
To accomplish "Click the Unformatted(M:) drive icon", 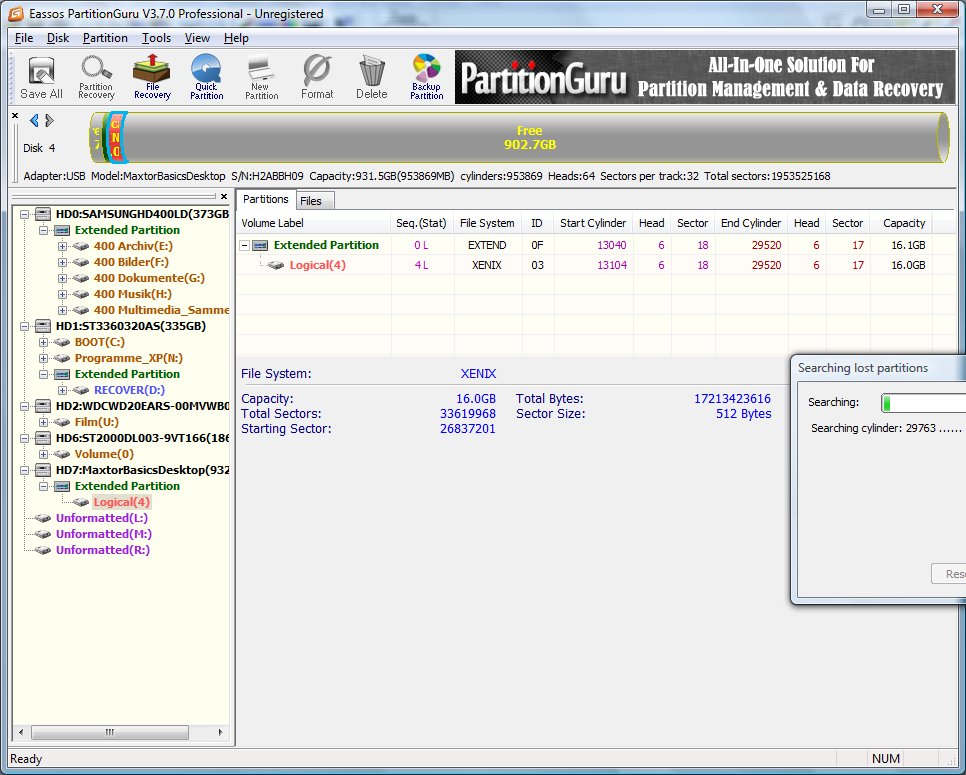I will coord(43,534).
